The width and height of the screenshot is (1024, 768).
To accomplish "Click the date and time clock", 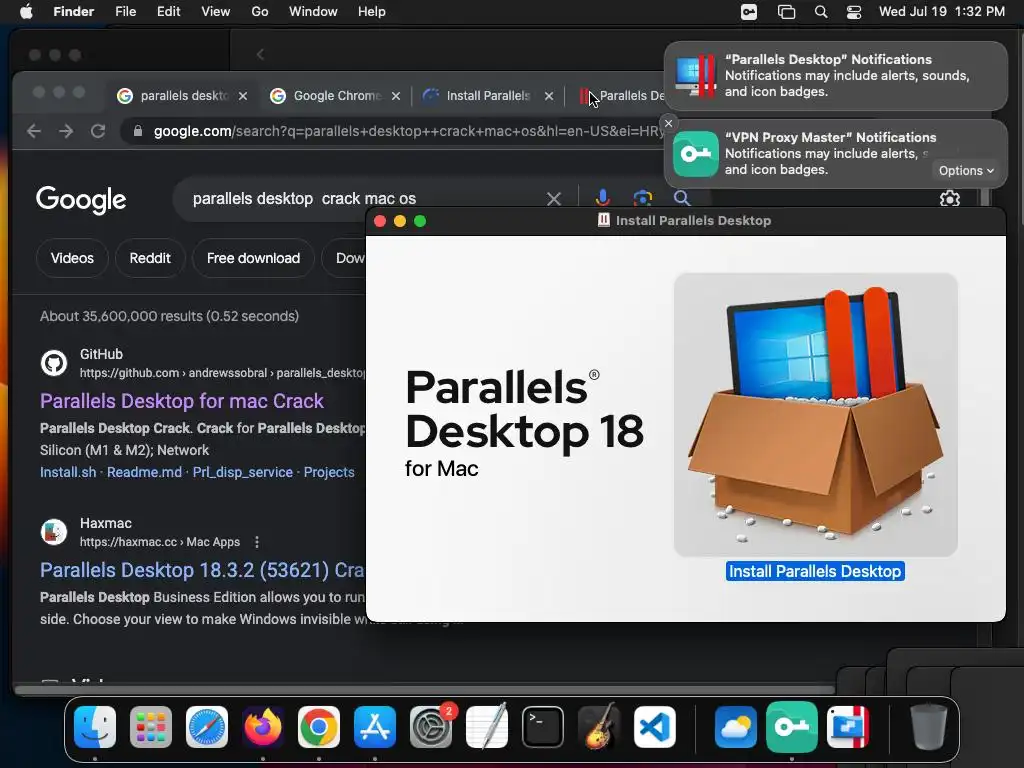I will coord(941,12).
